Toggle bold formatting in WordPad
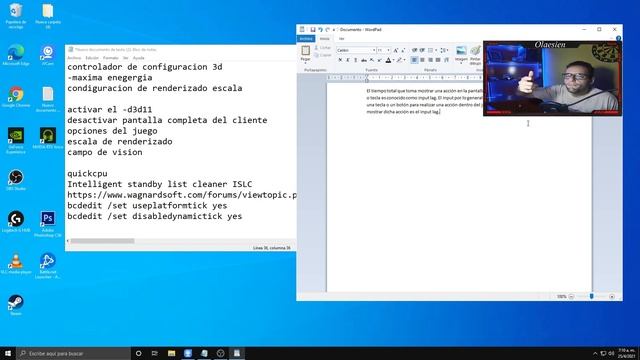 (340, 60)
